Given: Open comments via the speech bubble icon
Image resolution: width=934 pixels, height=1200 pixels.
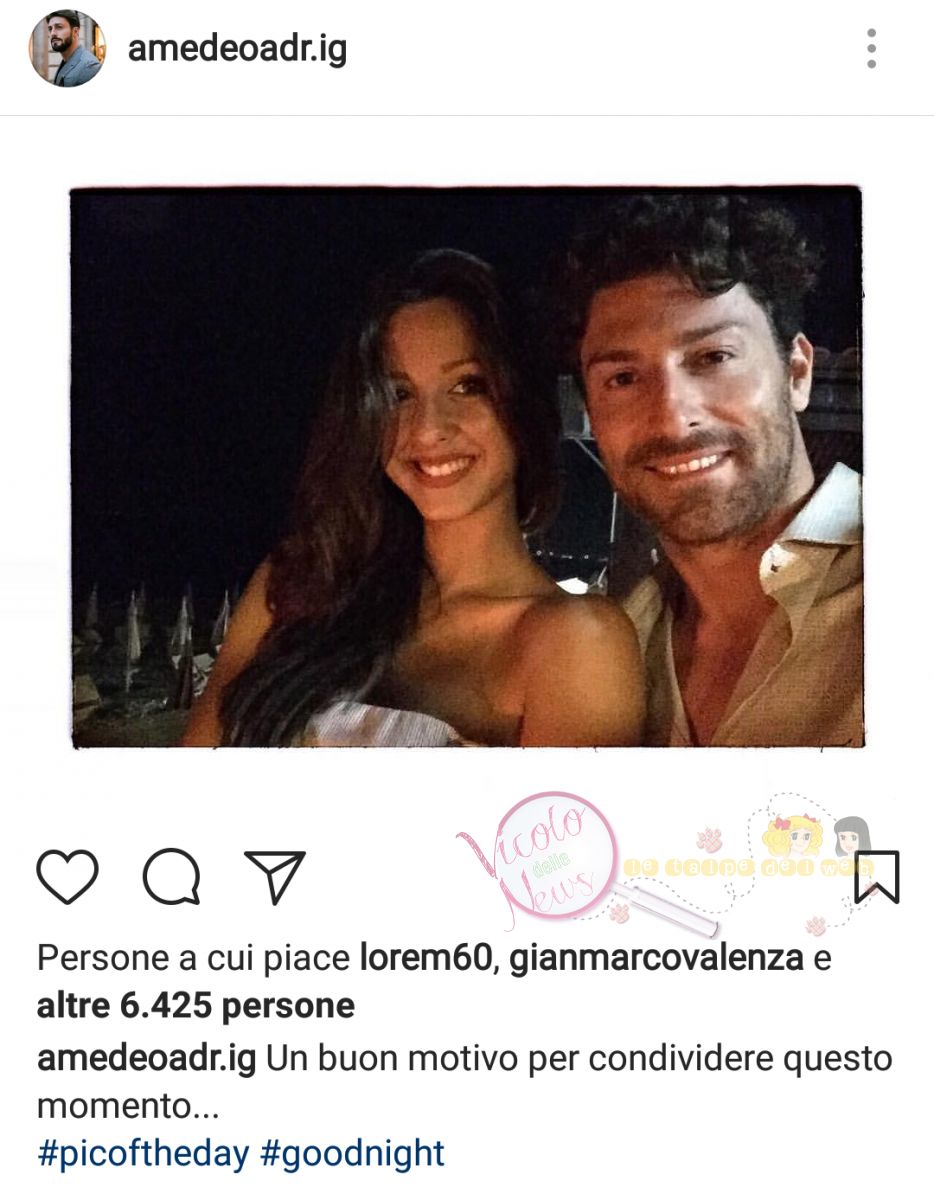Looking at the screenshot, I should (x=171, y=877).
